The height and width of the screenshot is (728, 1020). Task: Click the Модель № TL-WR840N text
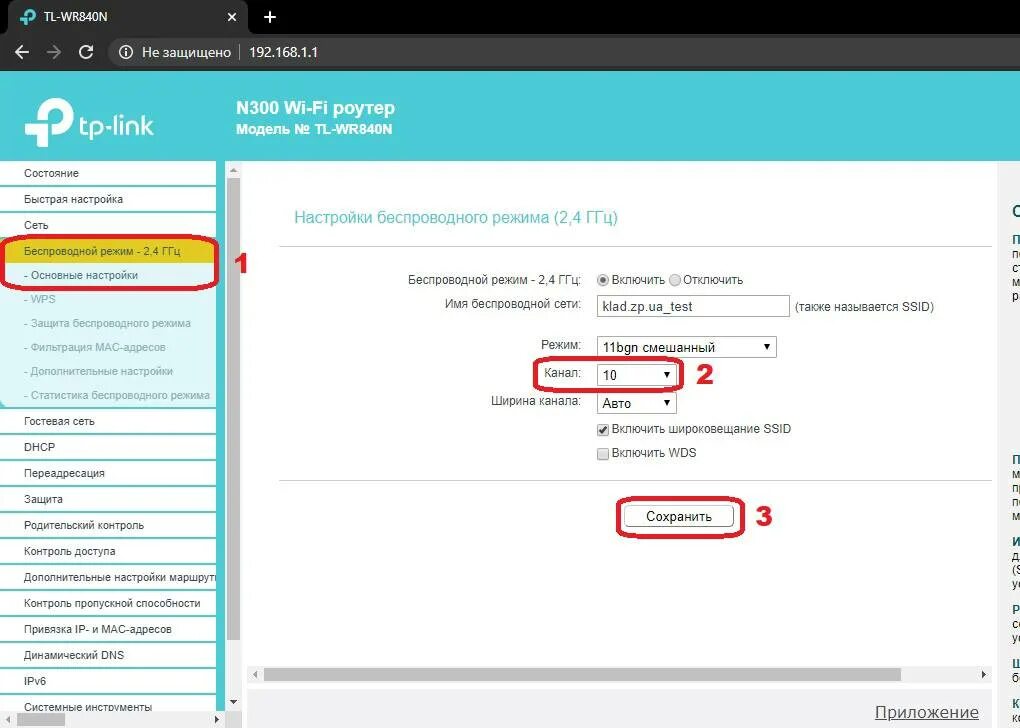[314, 129]
